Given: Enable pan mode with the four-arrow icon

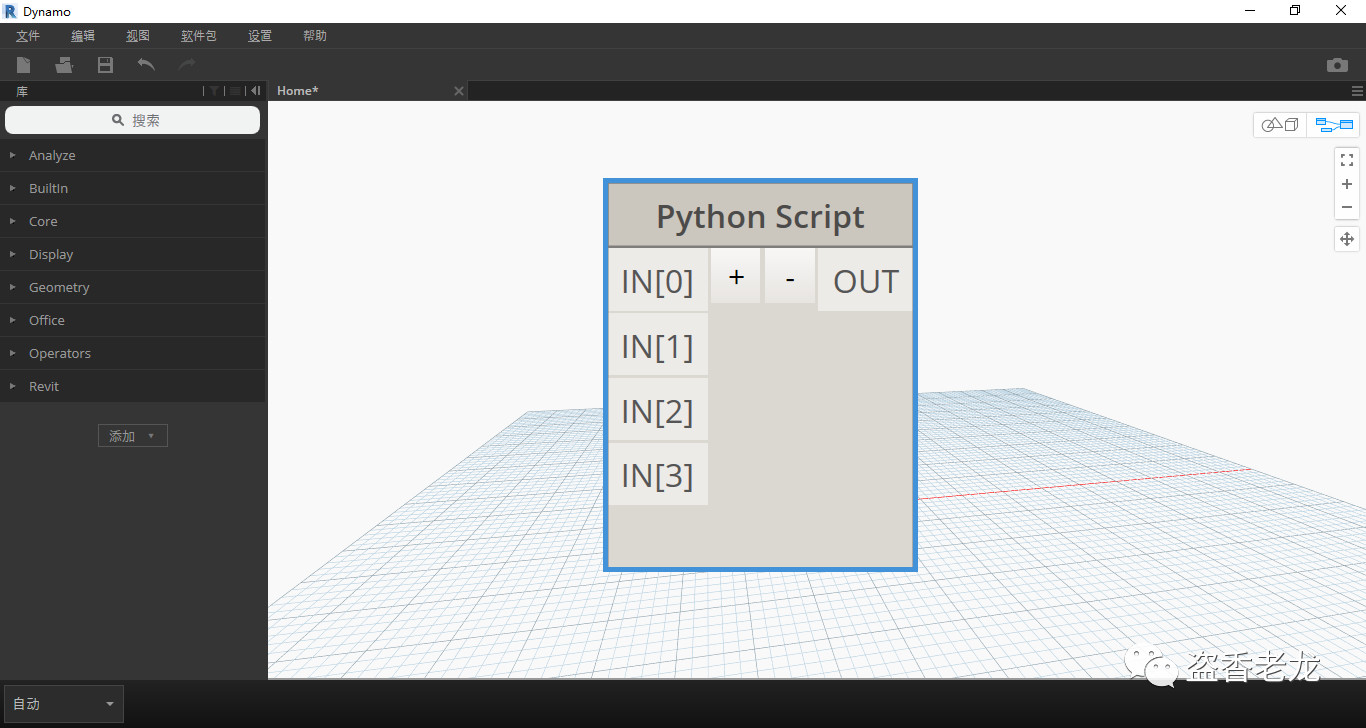Looking at the screenshot, I should (1346, 239).
